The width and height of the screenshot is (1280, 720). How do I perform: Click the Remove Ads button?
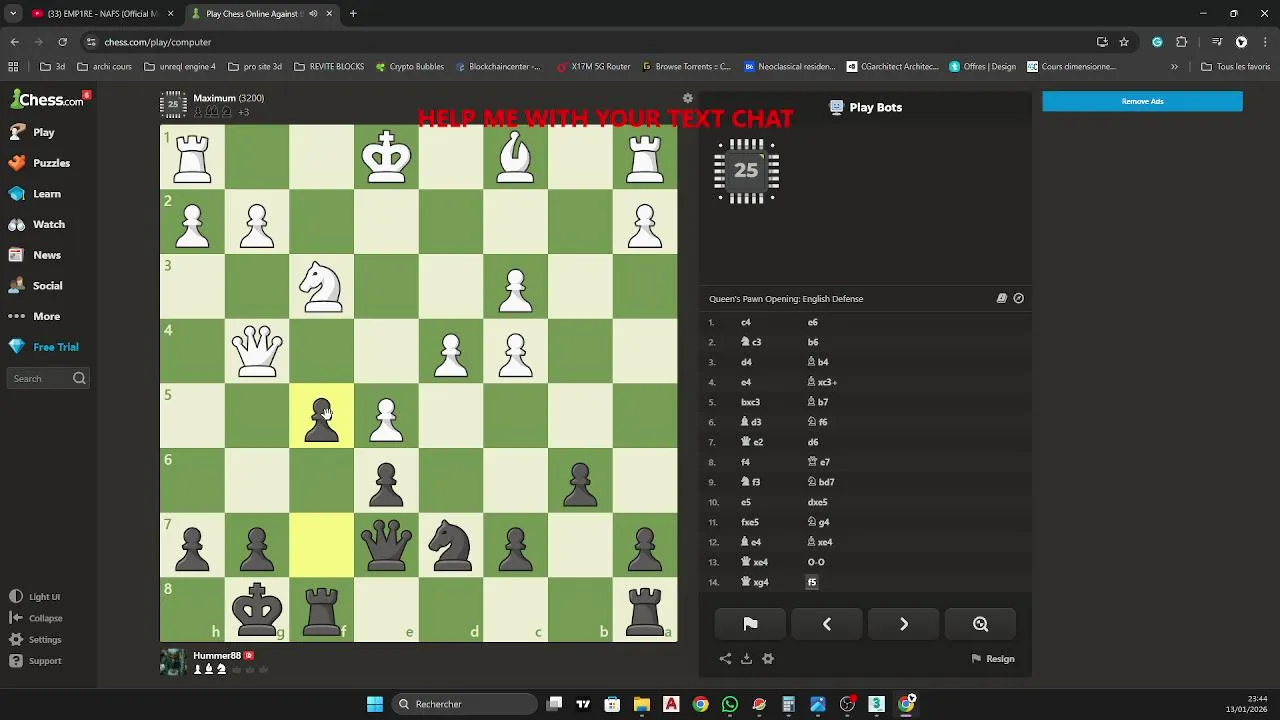click(x=1142, y=101)
